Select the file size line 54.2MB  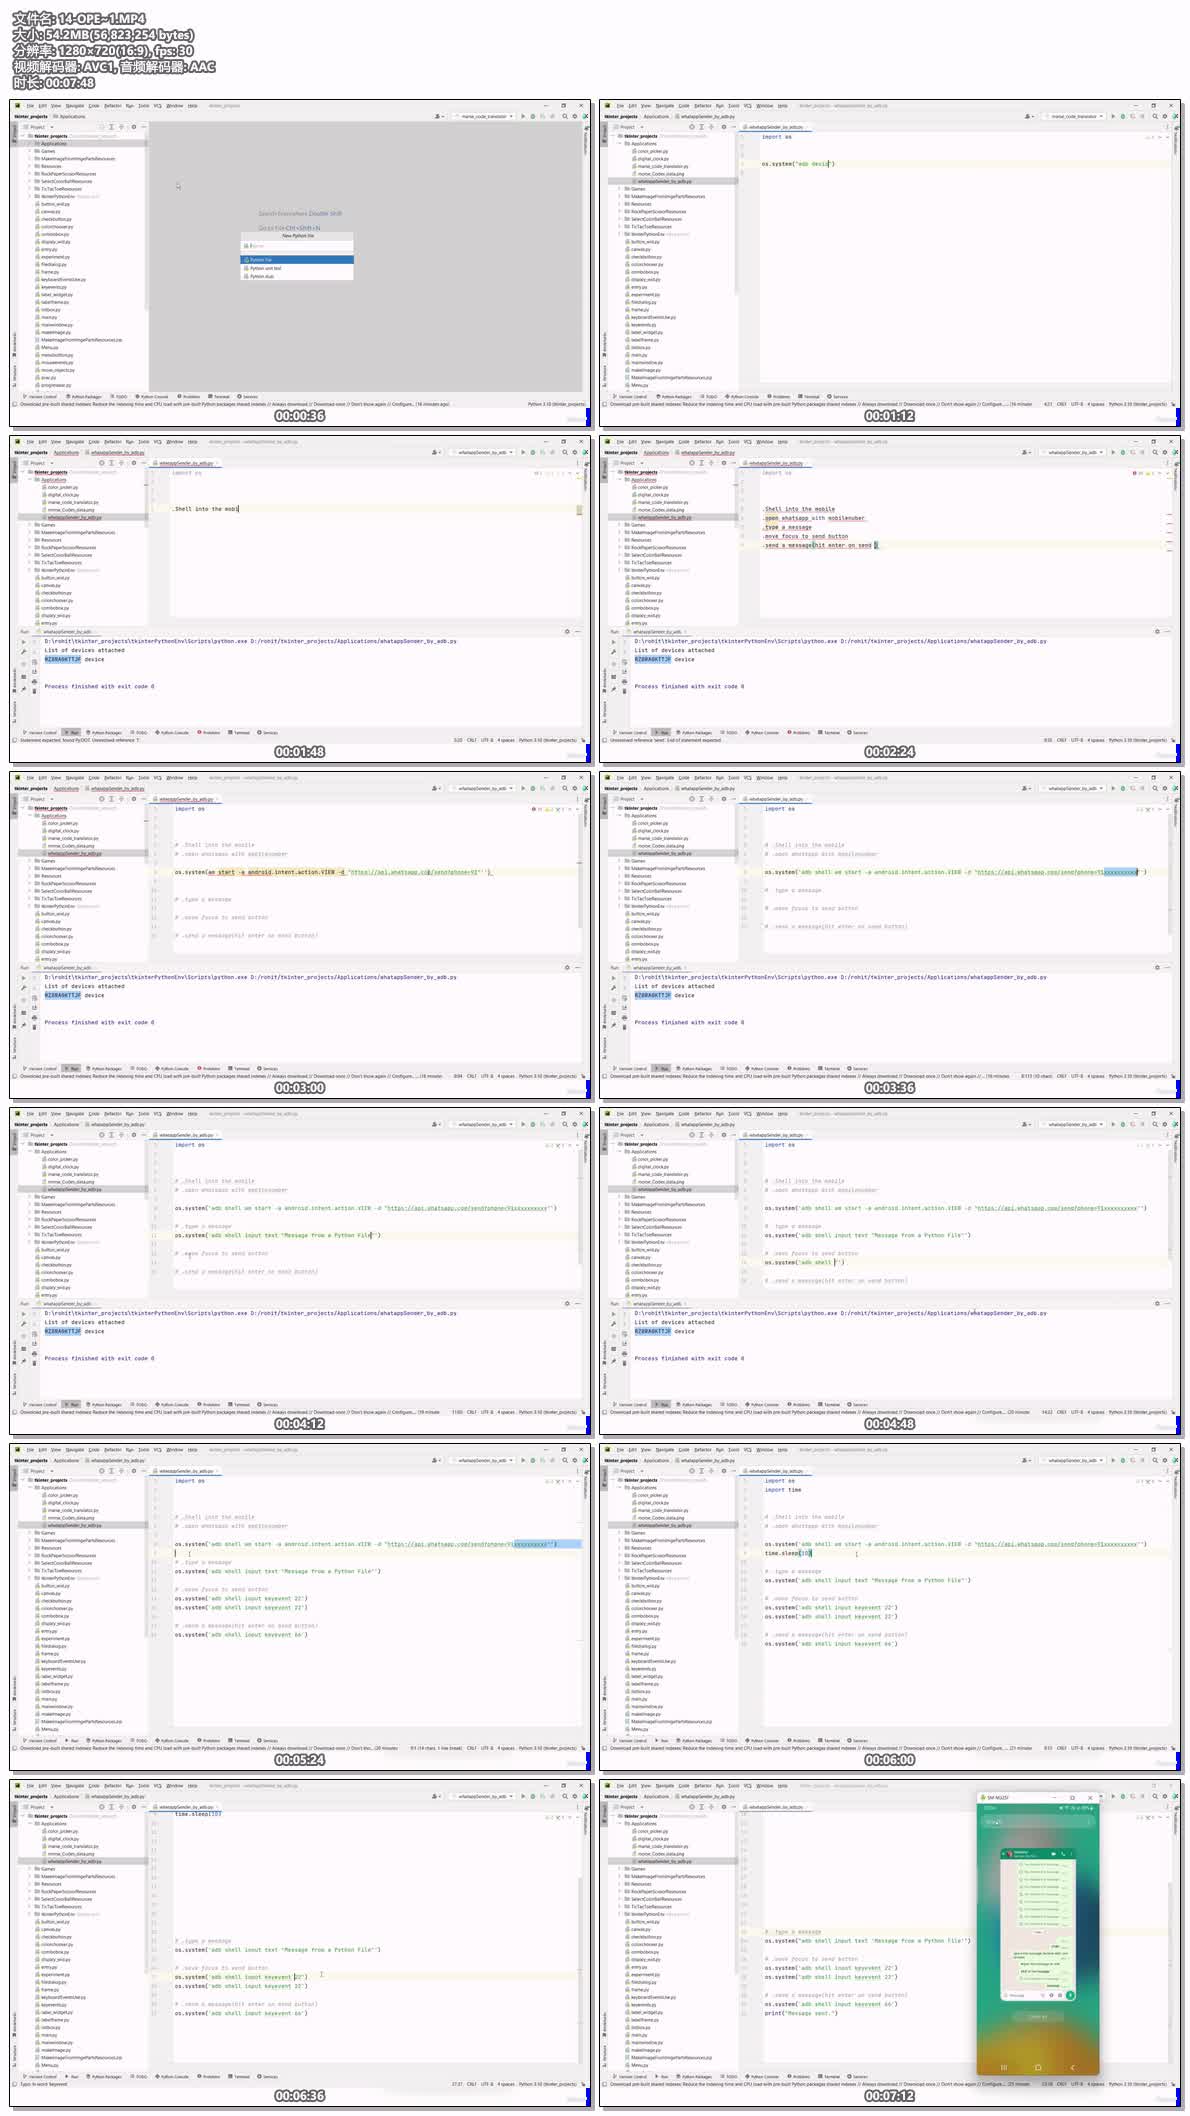point(103,34)
